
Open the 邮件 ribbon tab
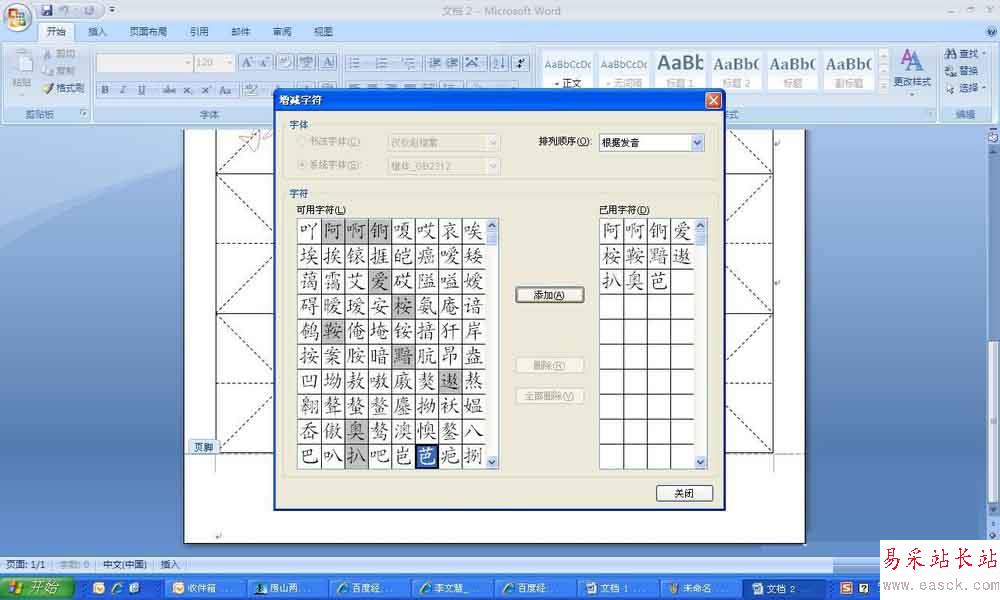(240, 31)
